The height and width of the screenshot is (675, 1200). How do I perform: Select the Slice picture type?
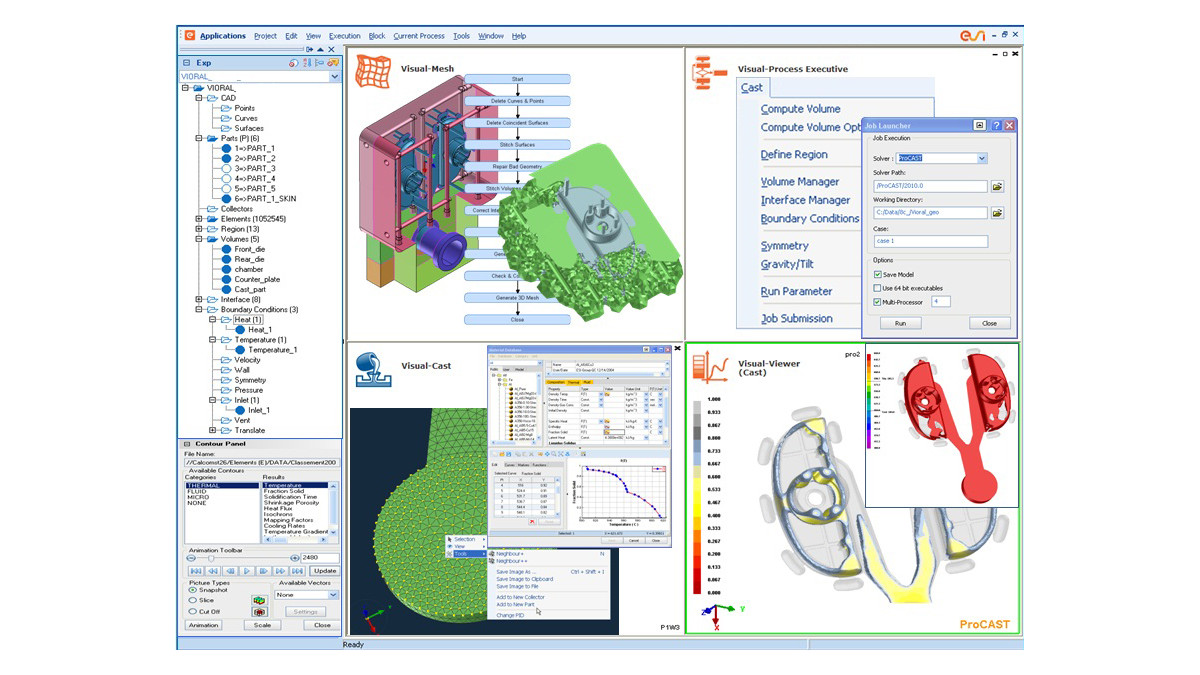pyautogui.click(x=192, y=600)
